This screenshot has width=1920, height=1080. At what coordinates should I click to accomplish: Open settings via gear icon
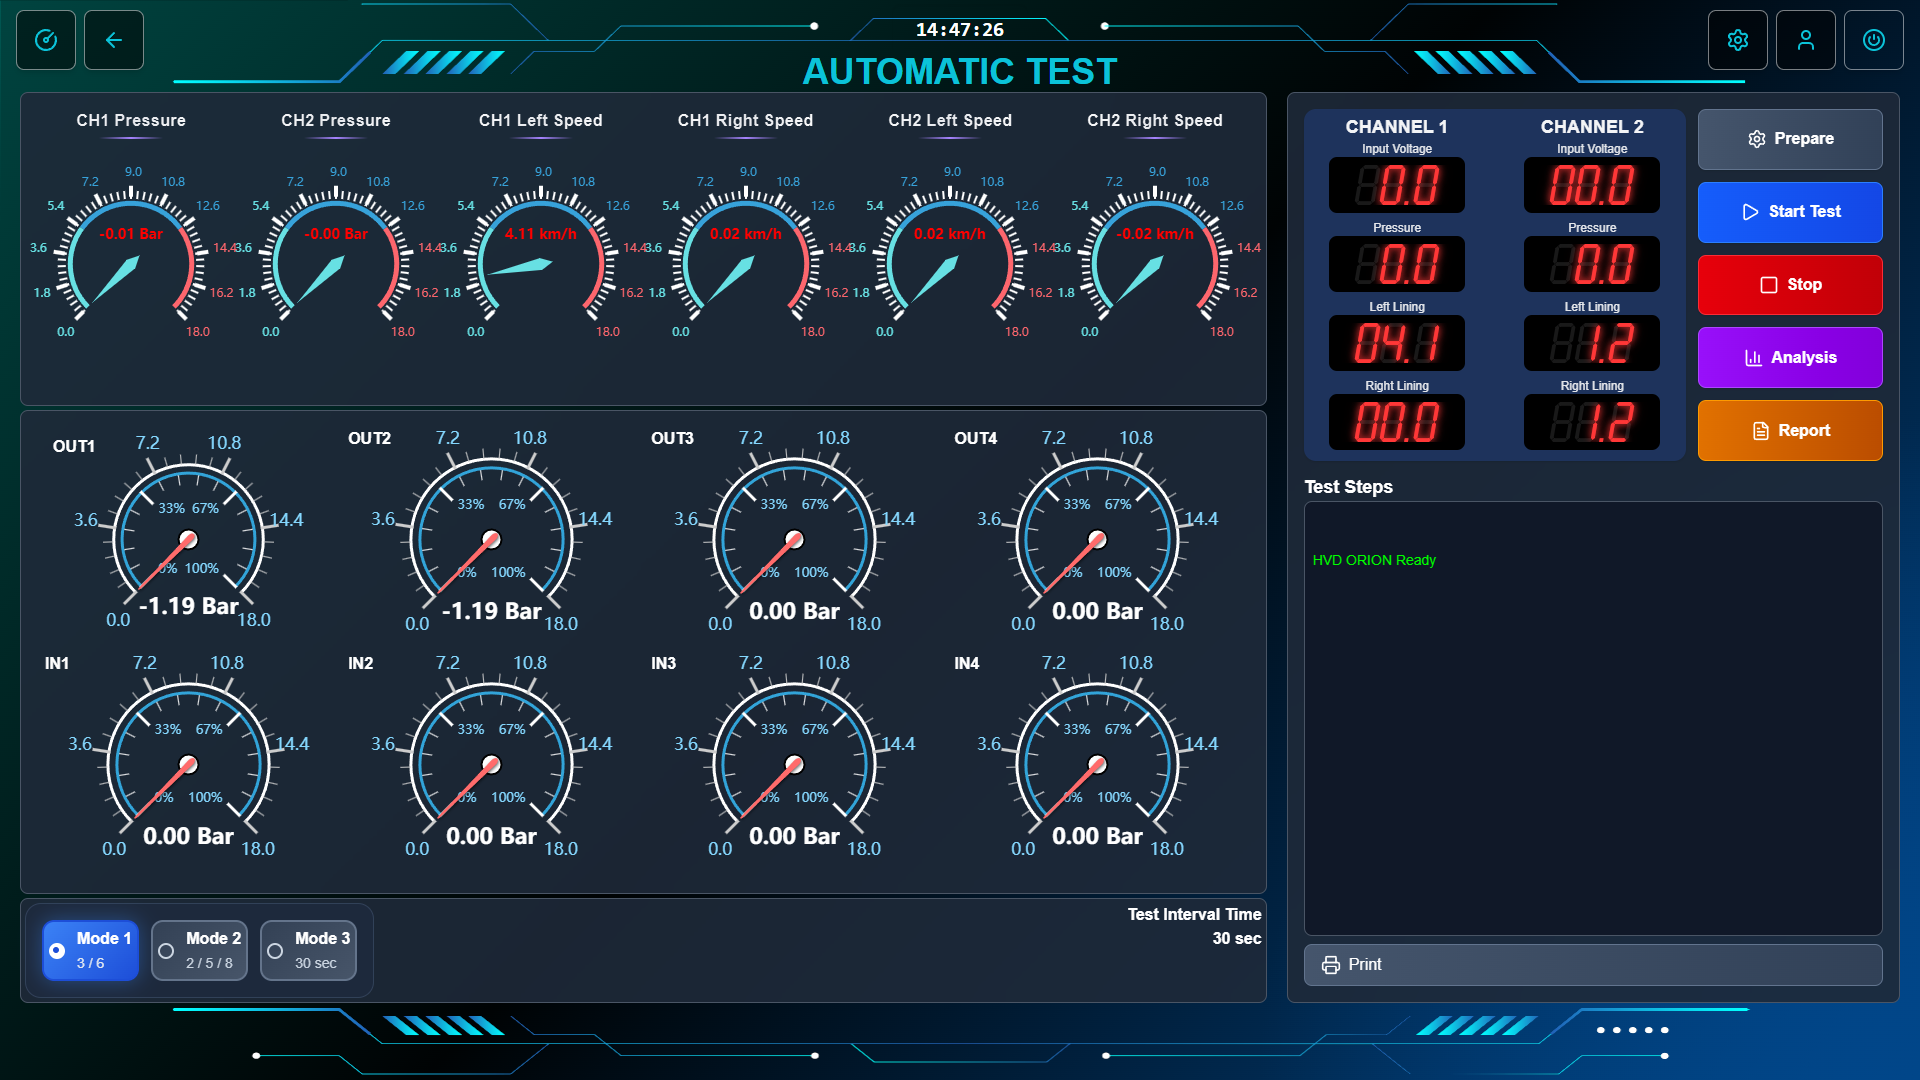point(1738,40)
